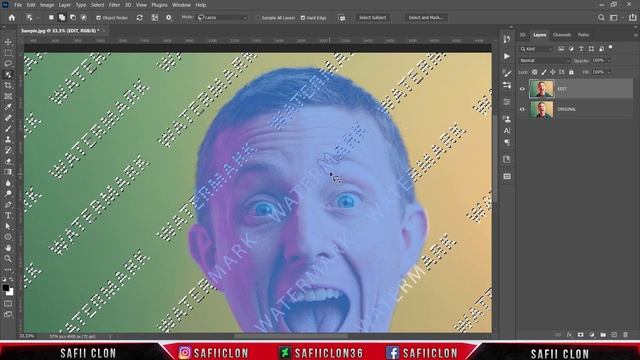Click the Home icon in options bar
The image size is (640, 360).
pyautogui.click(x=12, y=18)
